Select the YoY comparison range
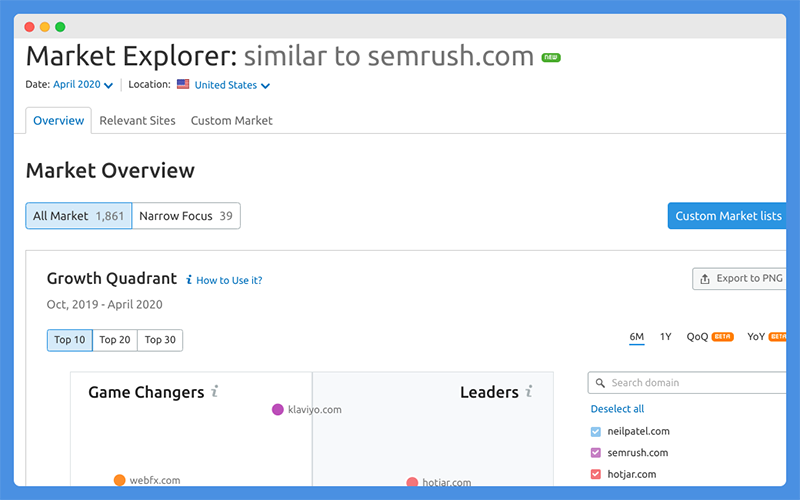This screenshot has width=800, height=500. coord(756,337)
